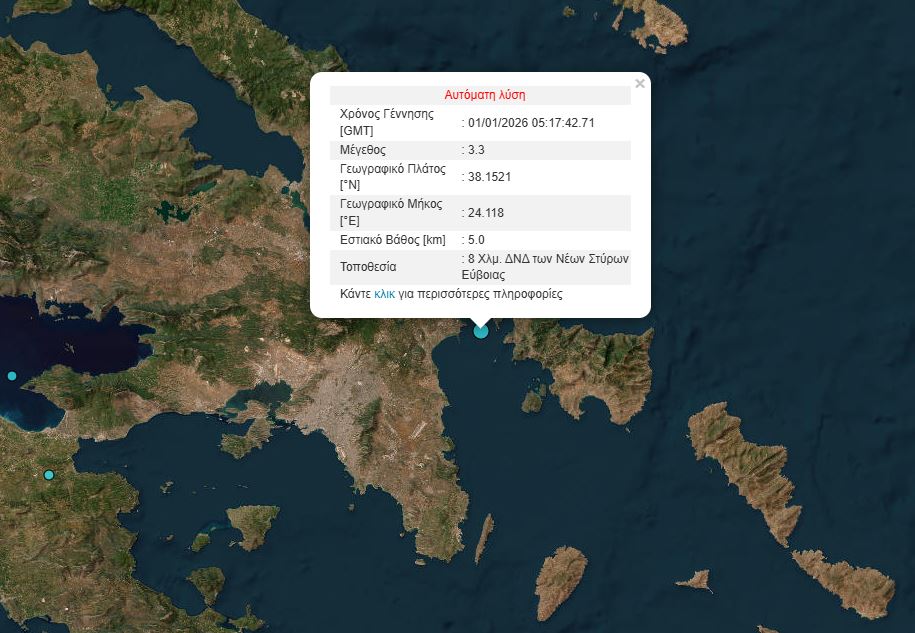Click the red 'Αυτόματη λύση' header
This screenshot has height=633, width=915.
tap(485, 95)
